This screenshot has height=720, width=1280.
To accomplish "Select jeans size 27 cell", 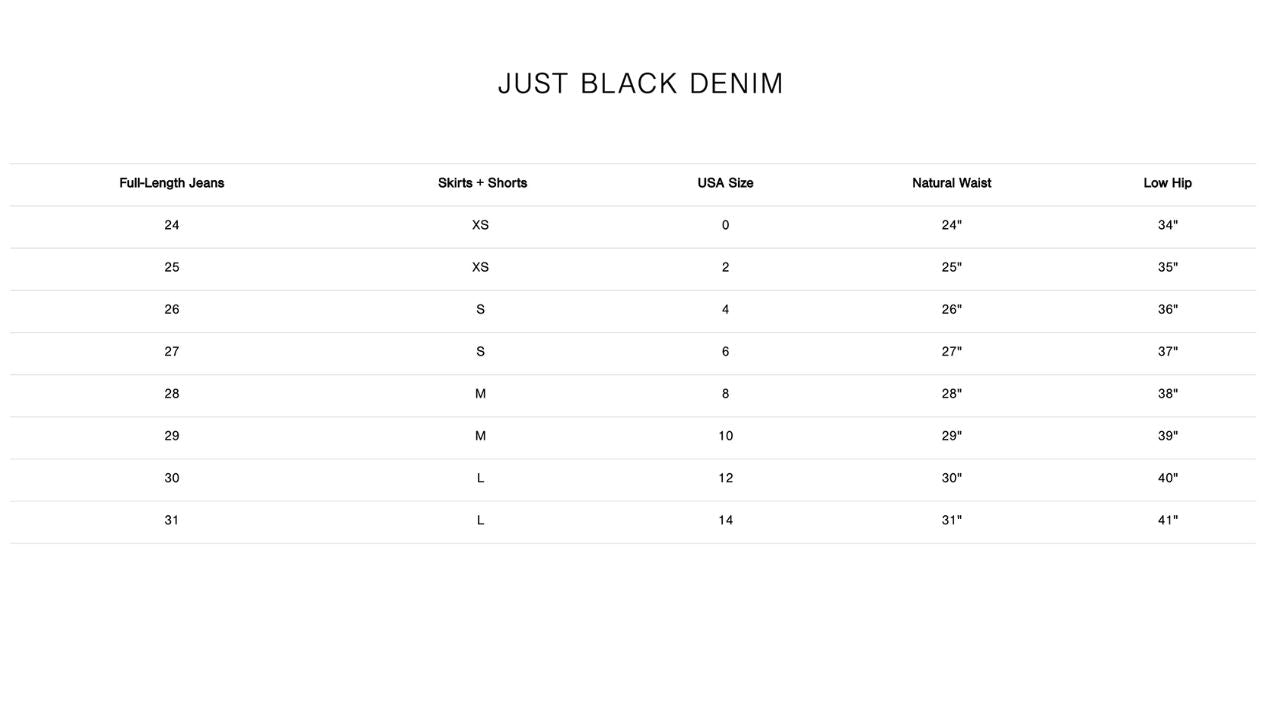I will coord(172,352).
